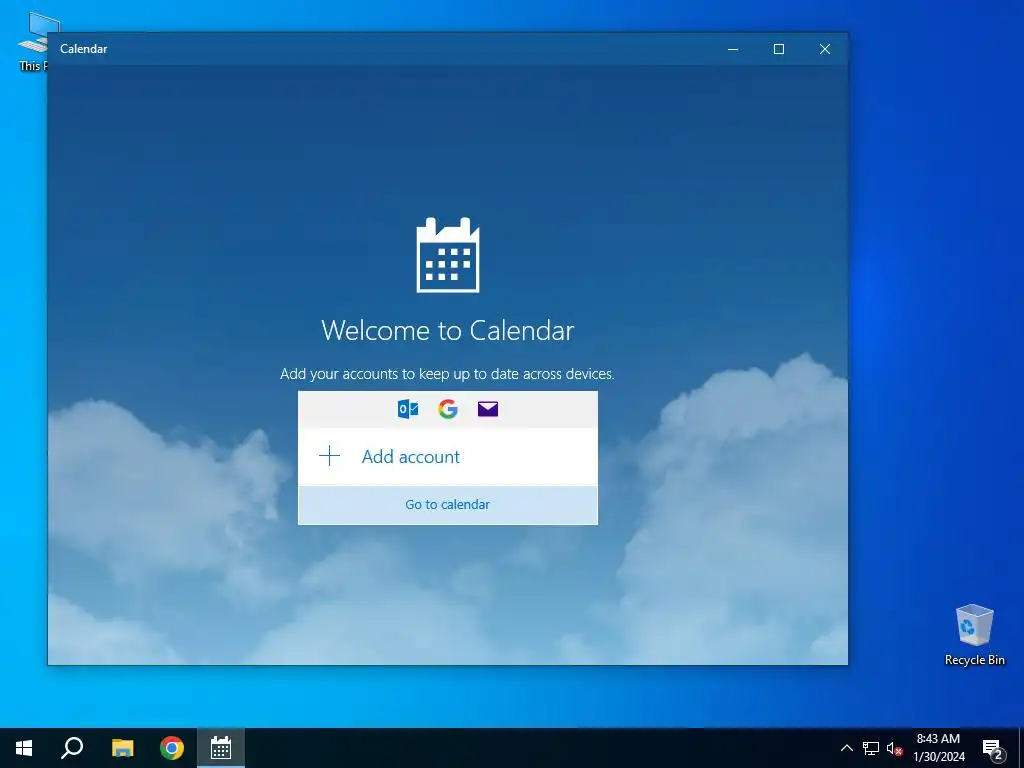Select the Recycle Bin desktop icon

pos(974,635)
